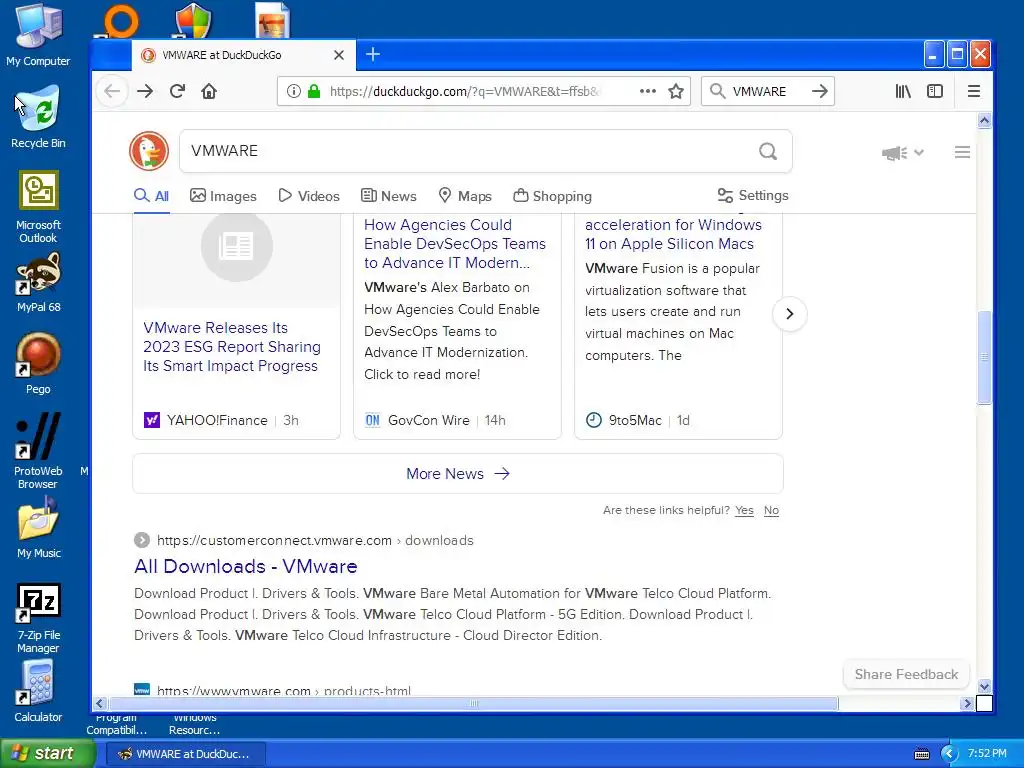Select the MyPal 68 raccoon icon
The height and width of the screenshot is (768, 1024).
[38, 283]
